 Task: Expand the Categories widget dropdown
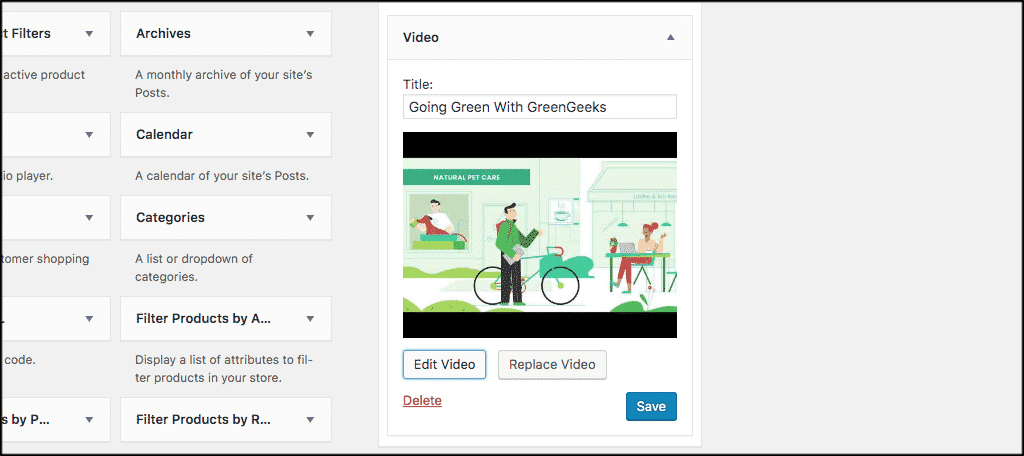(310, 218)
